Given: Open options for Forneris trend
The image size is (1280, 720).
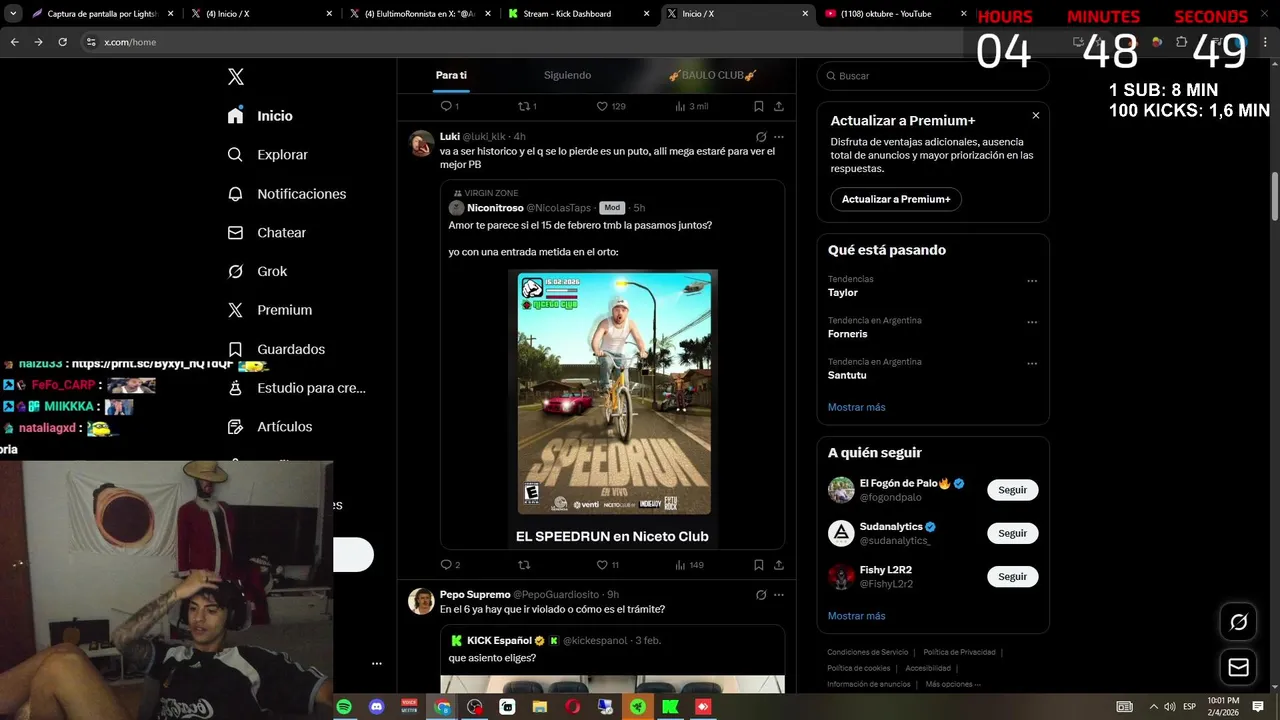Looking at the screenshot, I should pyautogui.click(x=1032, y=322).
